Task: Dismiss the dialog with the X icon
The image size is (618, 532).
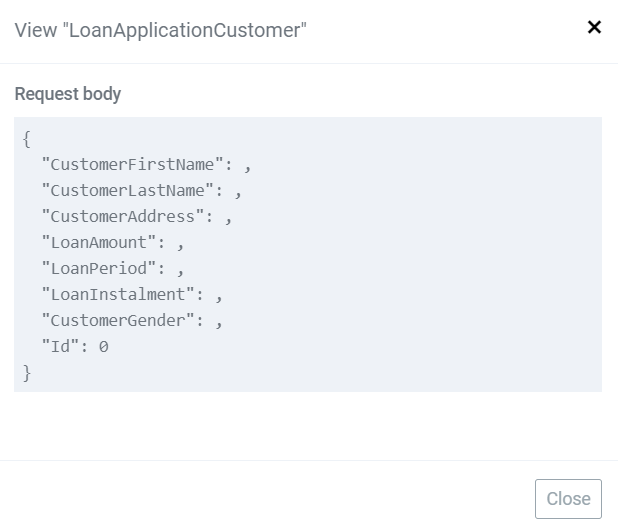Action: tap(594, 27)
